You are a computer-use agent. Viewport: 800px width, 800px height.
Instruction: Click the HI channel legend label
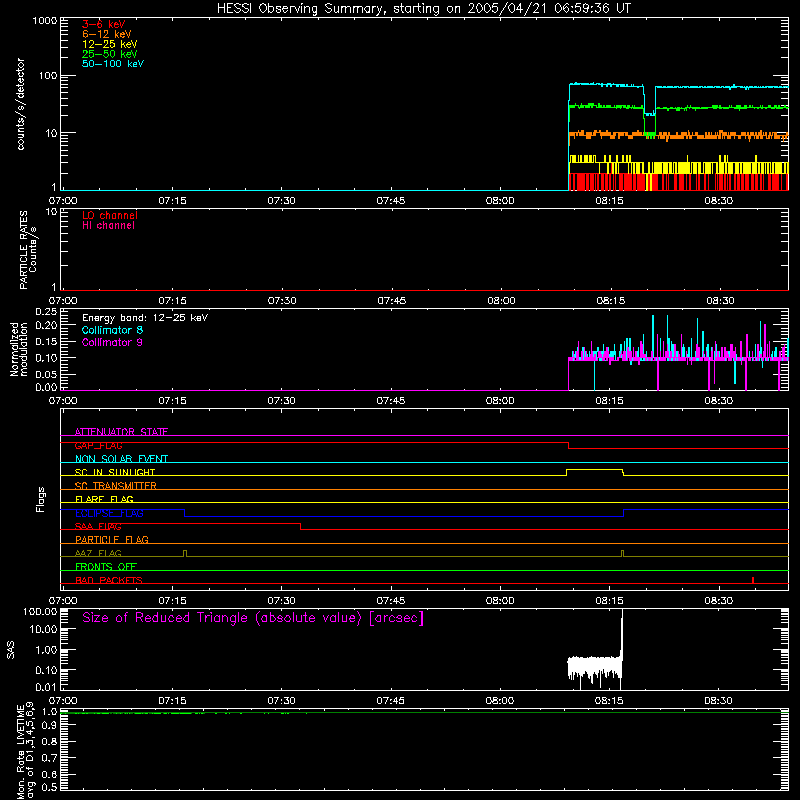point(108,226)
